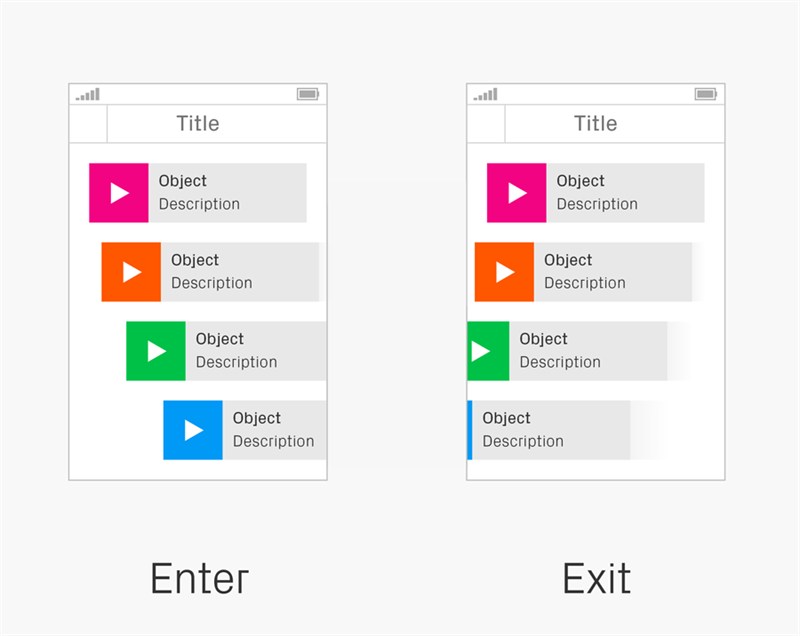Click battery icon in Enter phone status bar
The image size is (800, 636).
[308, 94]
